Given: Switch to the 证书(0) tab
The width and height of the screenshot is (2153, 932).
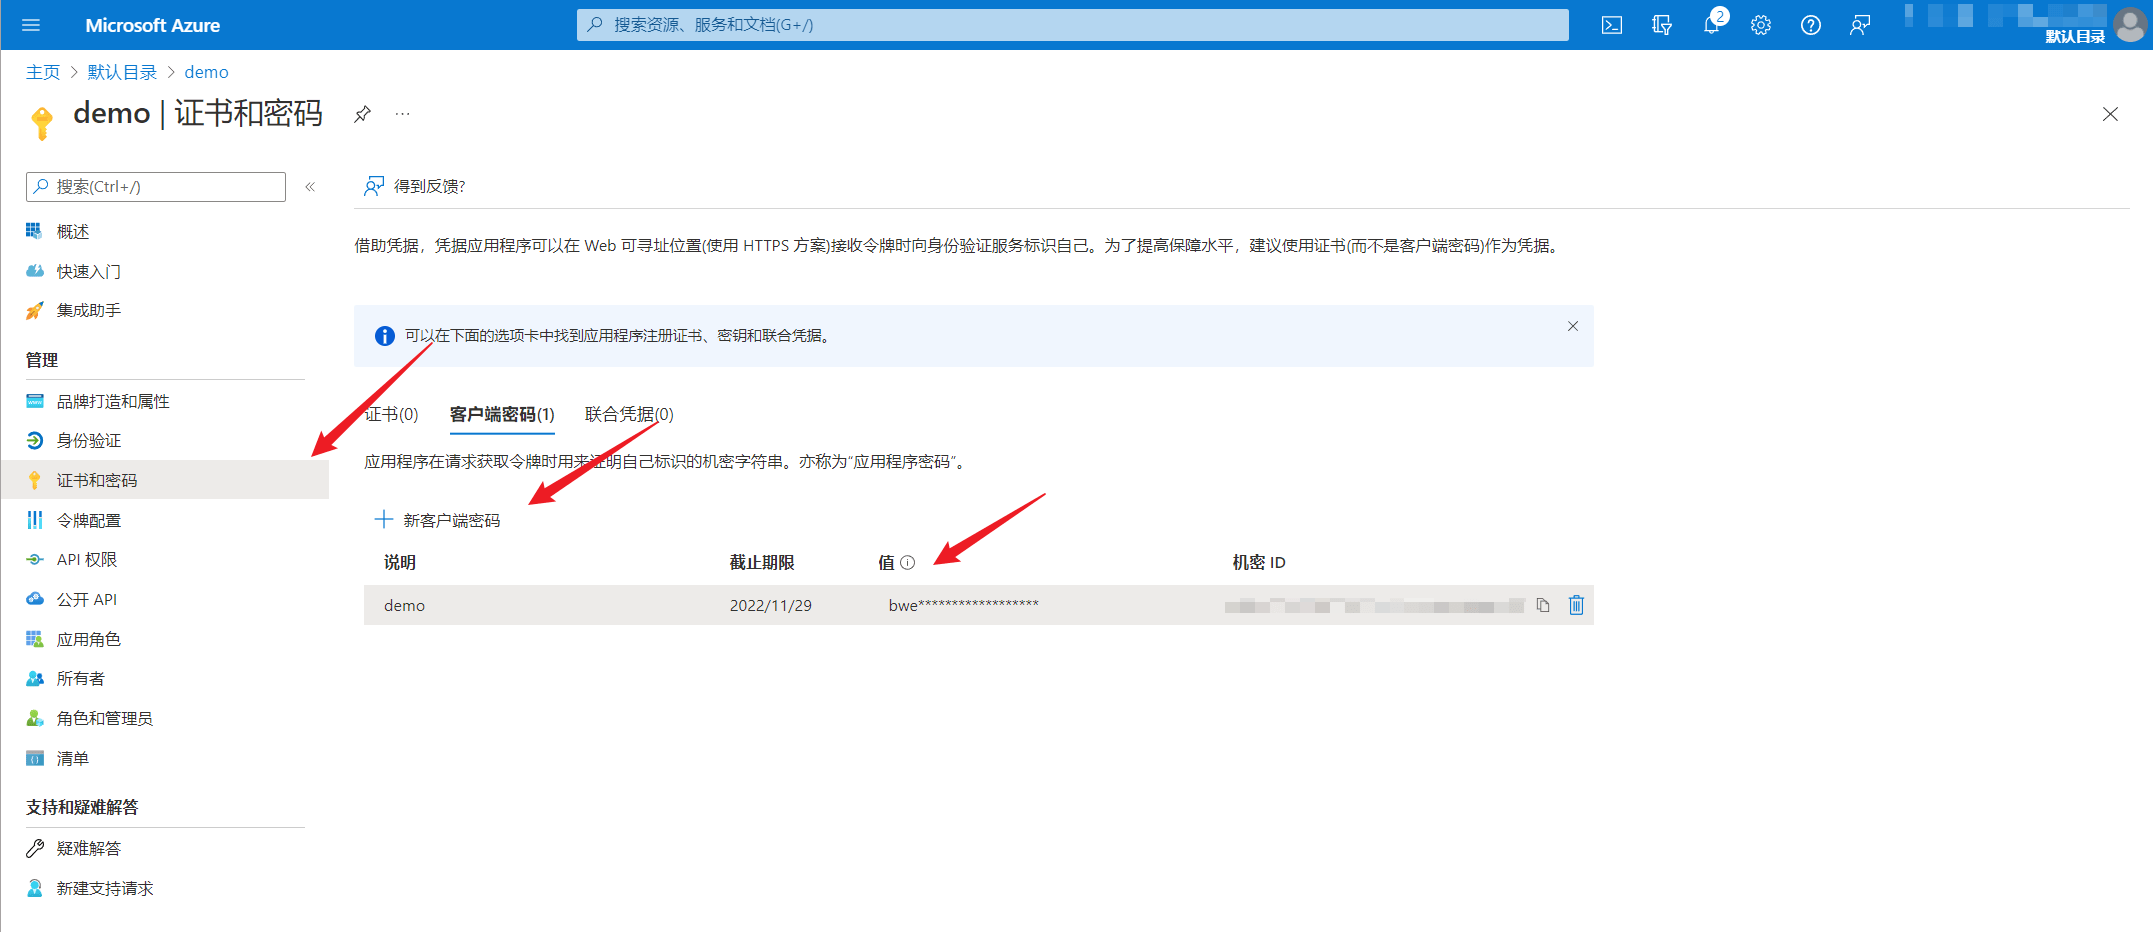Looking at the screenshot, I should (x=391, y=414).
